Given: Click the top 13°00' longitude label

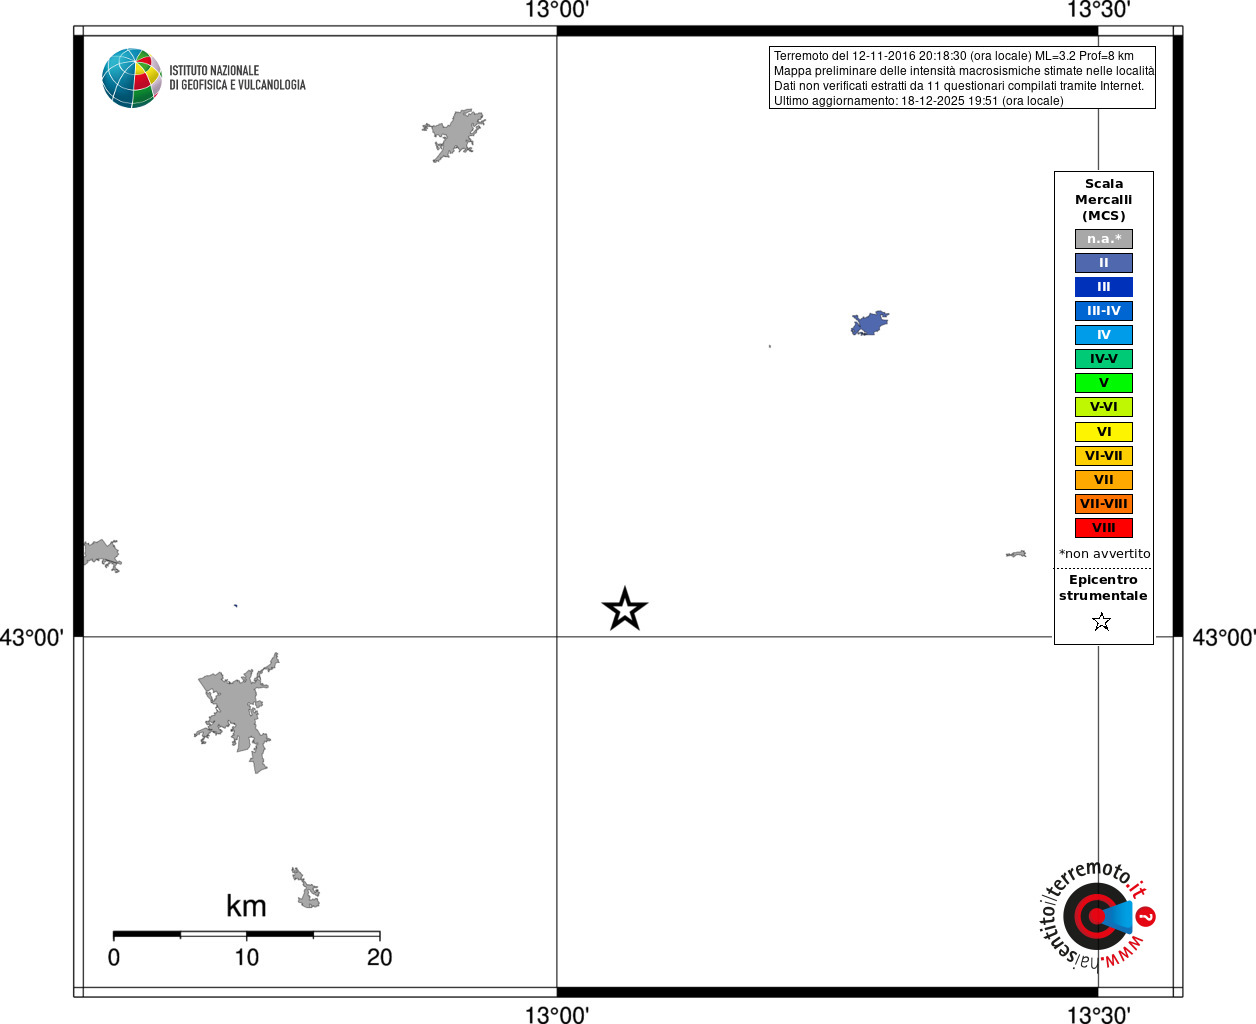Looking at the screenshot, I should [557, 10].
